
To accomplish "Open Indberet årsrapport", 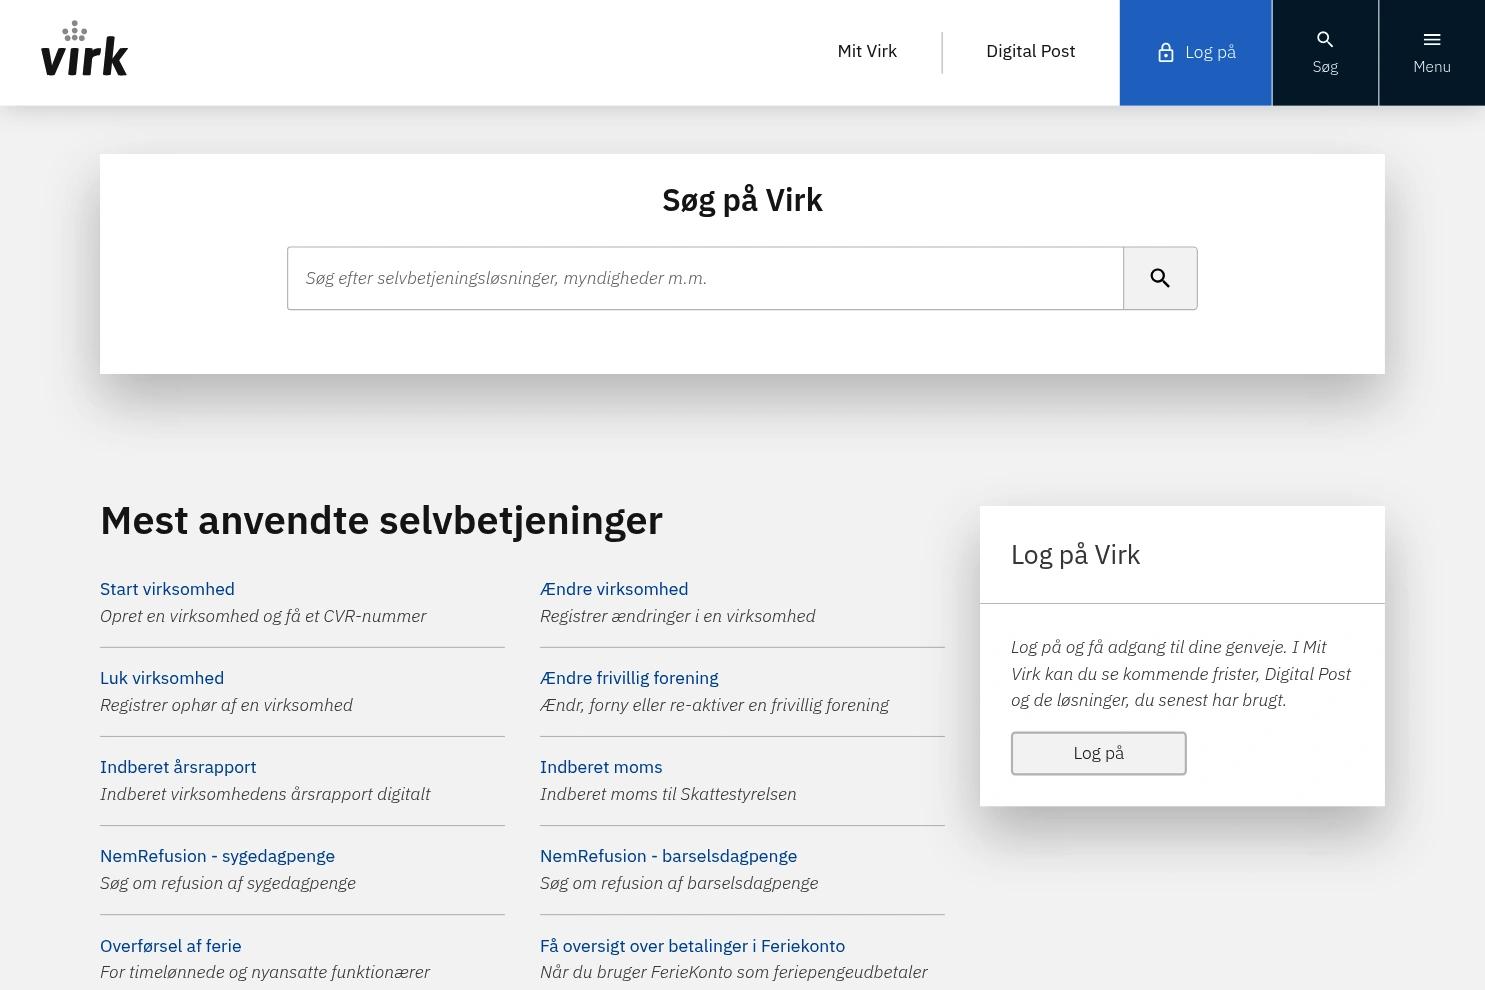I will (178, 767).
